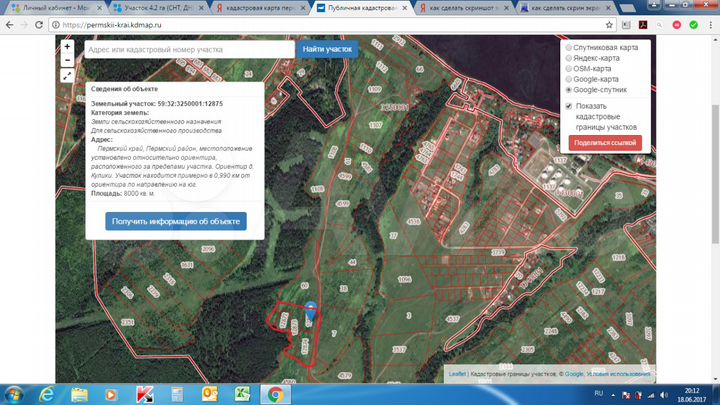
Task: Click Получить информацию об объекте button
Action: tap(175, 221)
